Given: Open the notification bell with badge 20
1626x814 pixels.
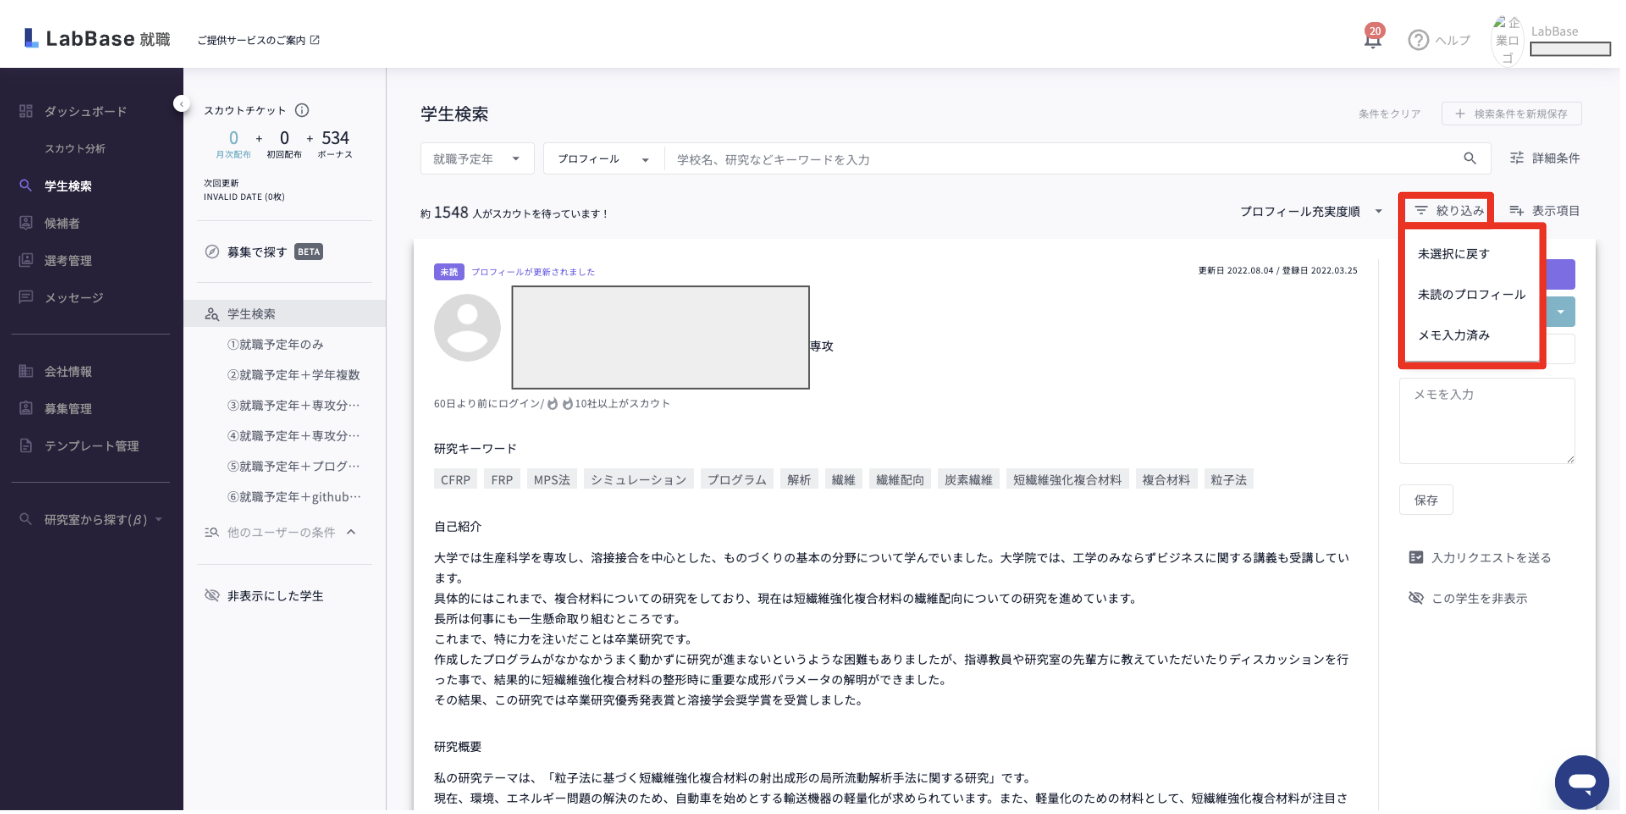Looking at the screenshot, I should (x=1373, y=38).
